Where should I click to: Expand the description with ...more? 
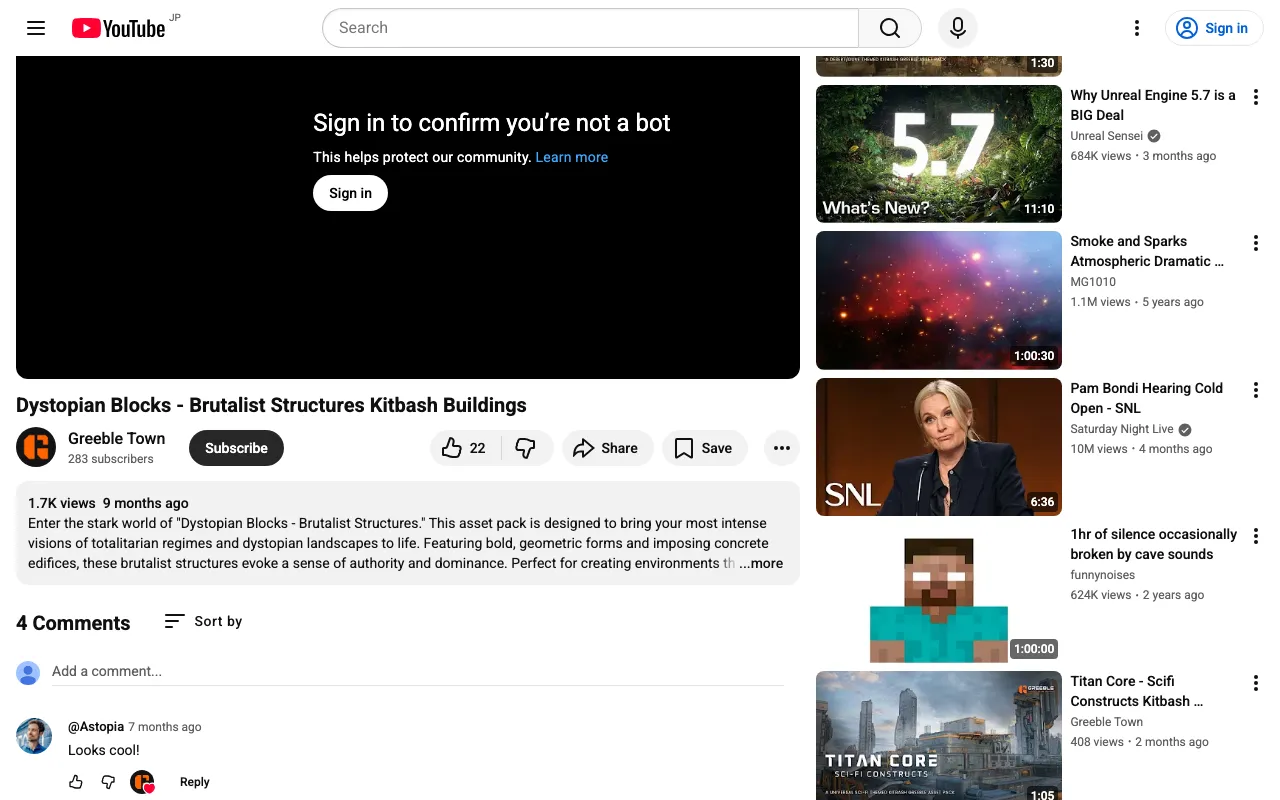761,563
